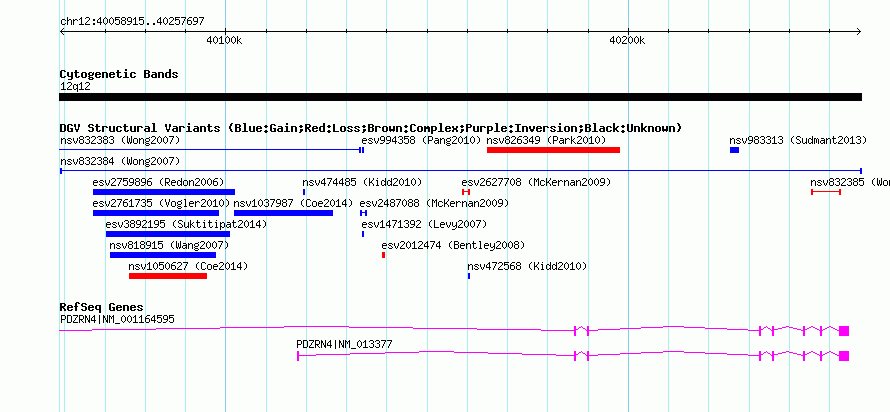Open nsv1037987 (Coe2014) label

[293, 203]
